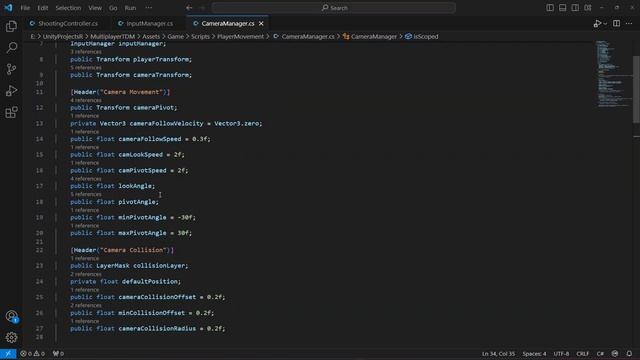This screenshot has width=640, height=360.
Task: Click the ports forwarded status indicator
Action: (x=58, y=353)
